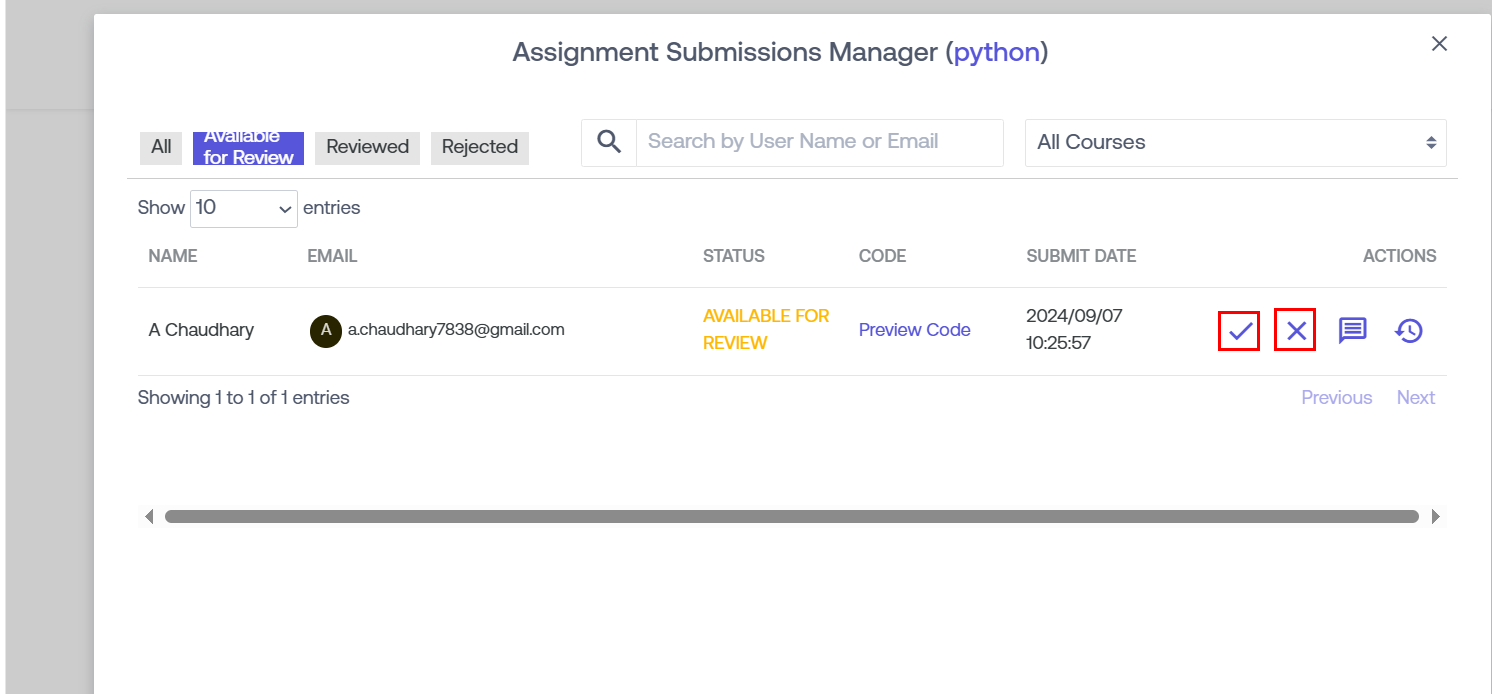Screen dimensions: 1492x694
Task: Open the Preview Code link
Action: [x=914, y=330]
